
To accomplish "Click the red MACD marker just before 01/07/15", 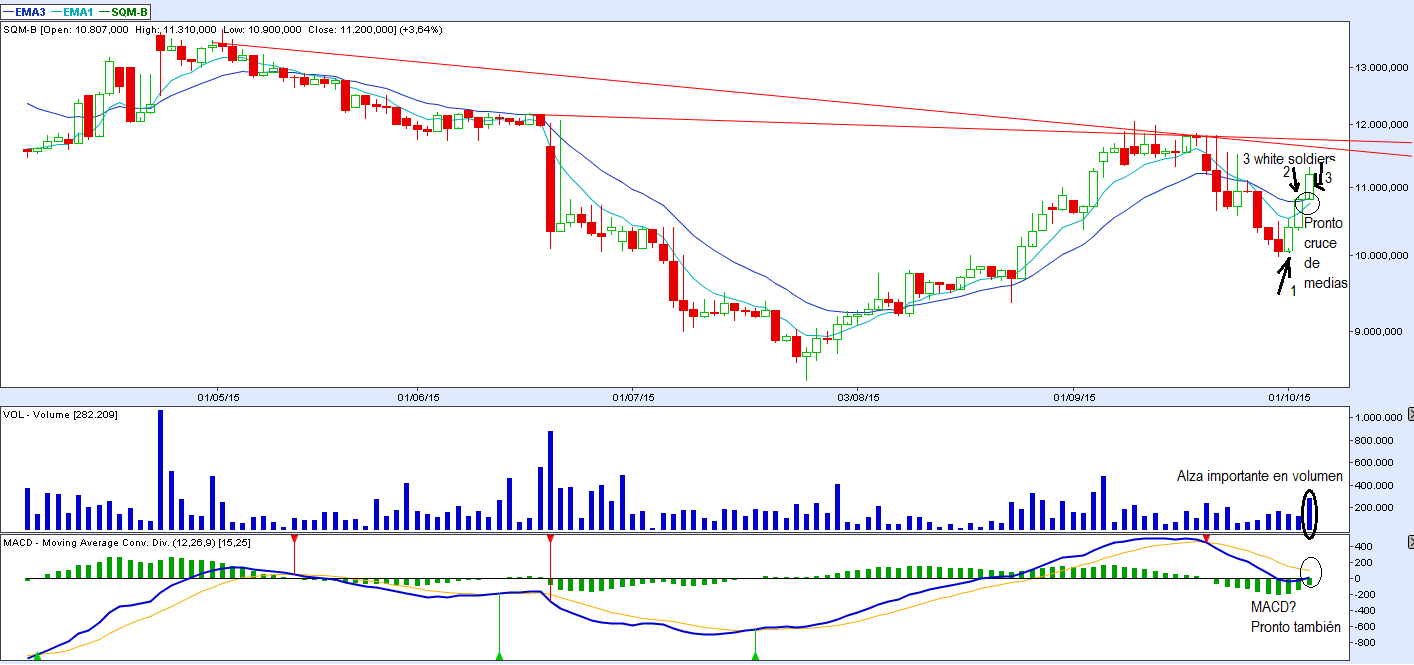I will click(x=550, y=540).
